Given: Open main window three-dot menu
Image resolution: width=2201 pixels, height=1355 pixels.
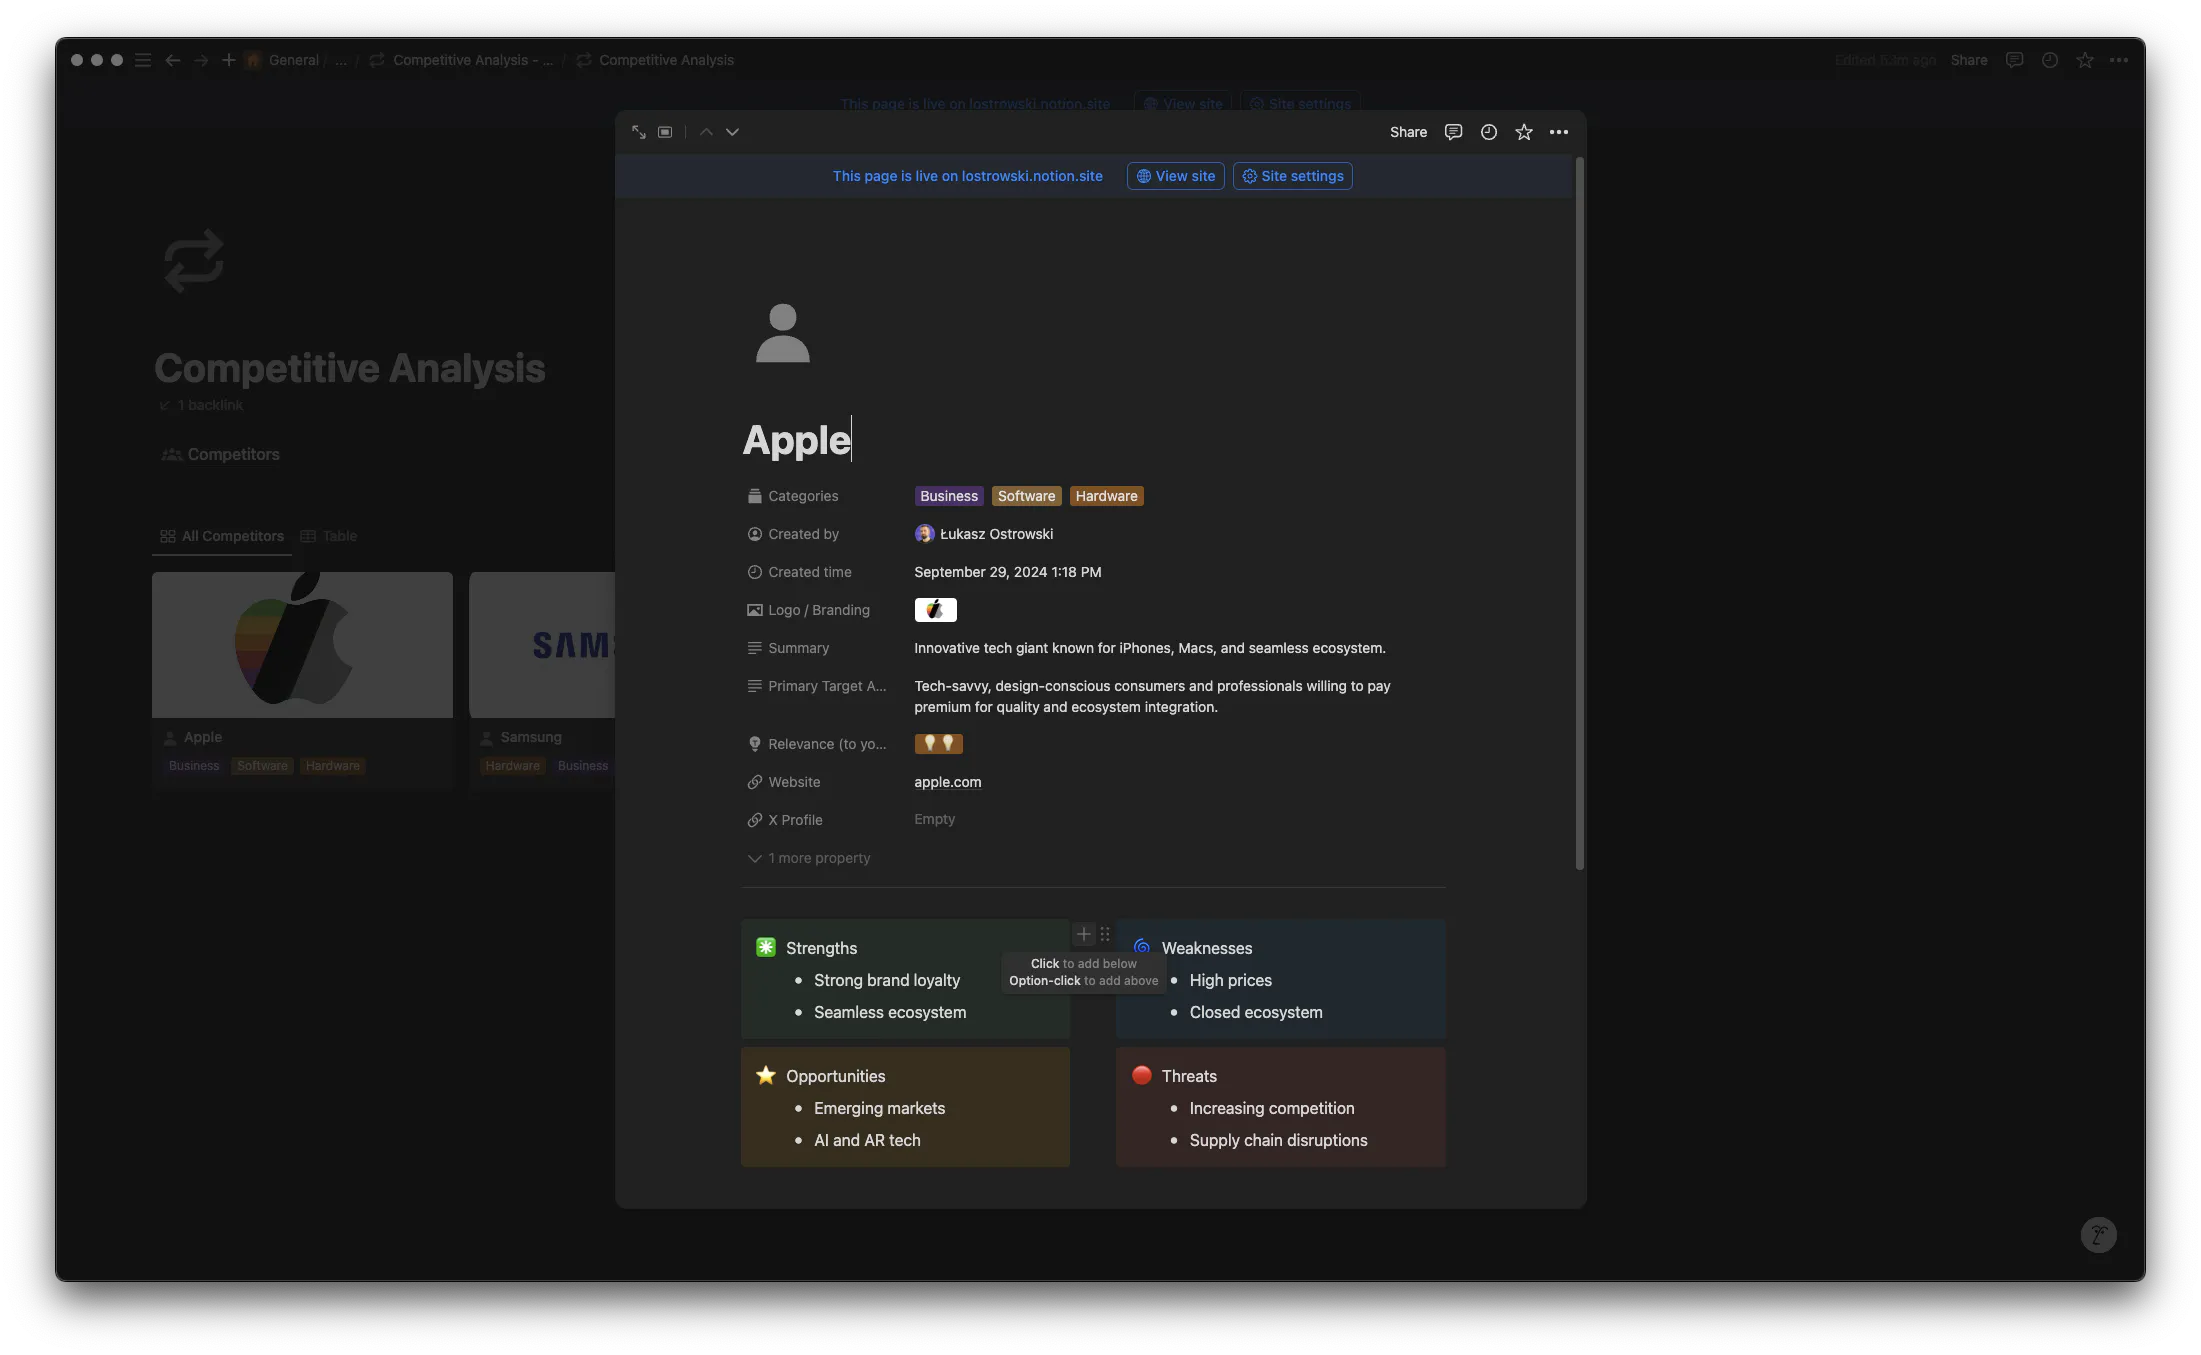Looking at the screenshot, I should (x=2118, y=60).
